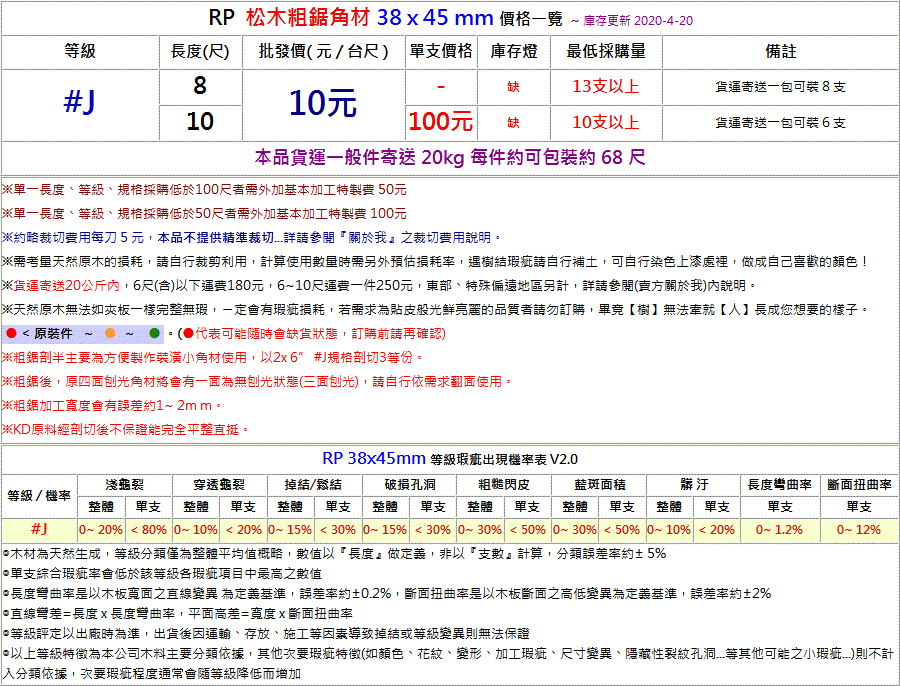Viewport: 900px width, 686px height.
Task: Click the note about 低於100尺 加工特製費 50元
Action: coord(204,190)
